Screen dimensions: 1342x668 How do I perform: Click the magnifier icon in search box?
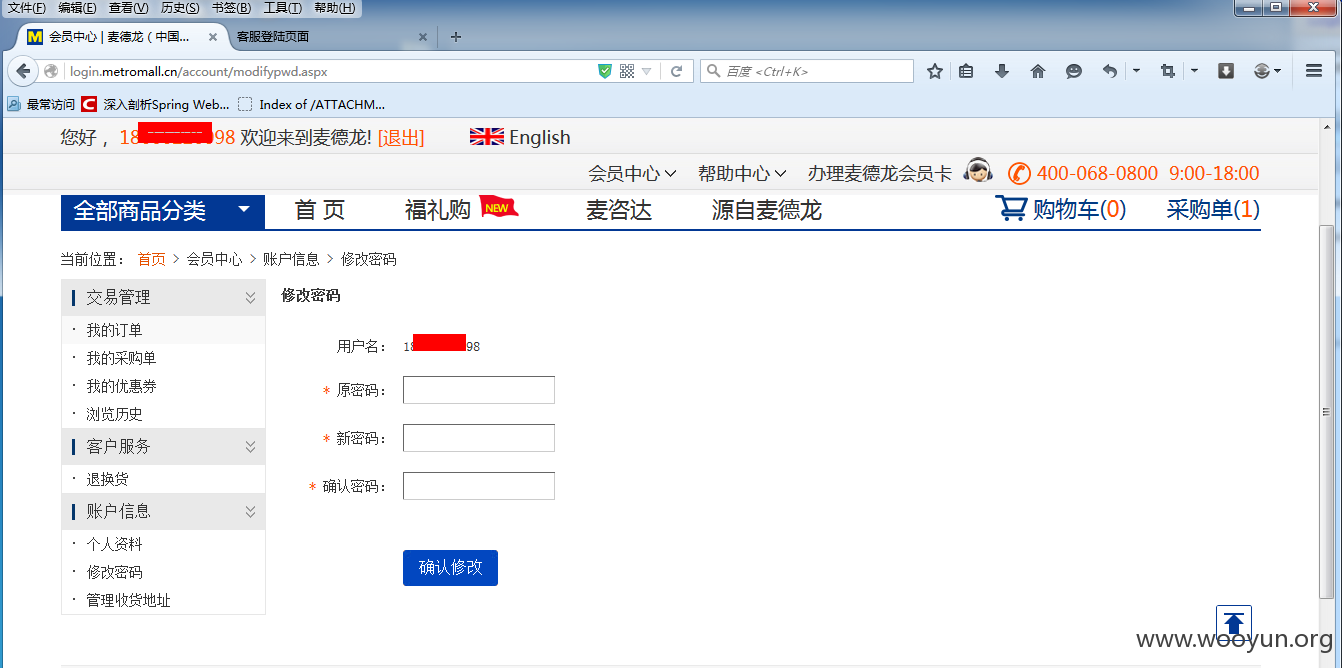coord(713,71)
